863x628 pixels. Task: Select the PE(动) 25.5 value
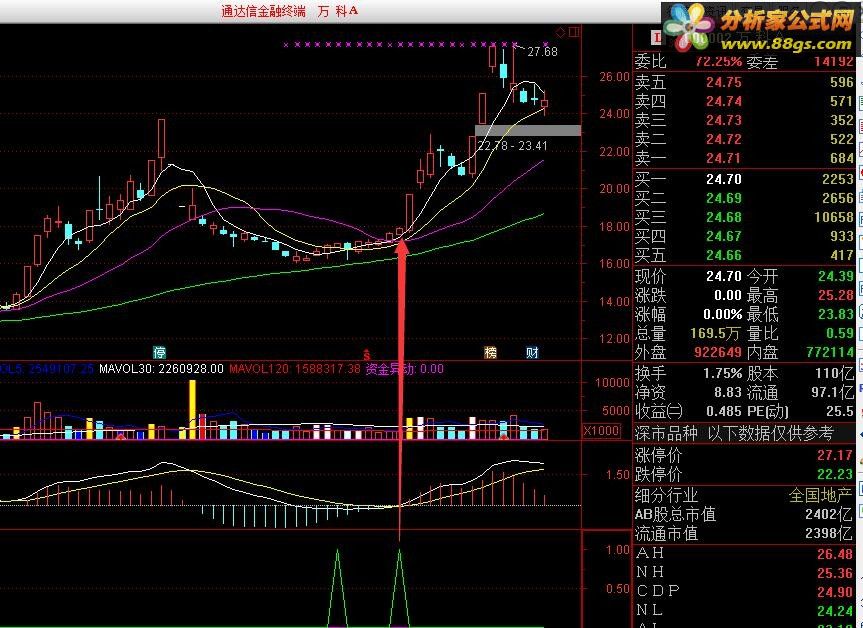pyautogui.click(x=840, y=412)
